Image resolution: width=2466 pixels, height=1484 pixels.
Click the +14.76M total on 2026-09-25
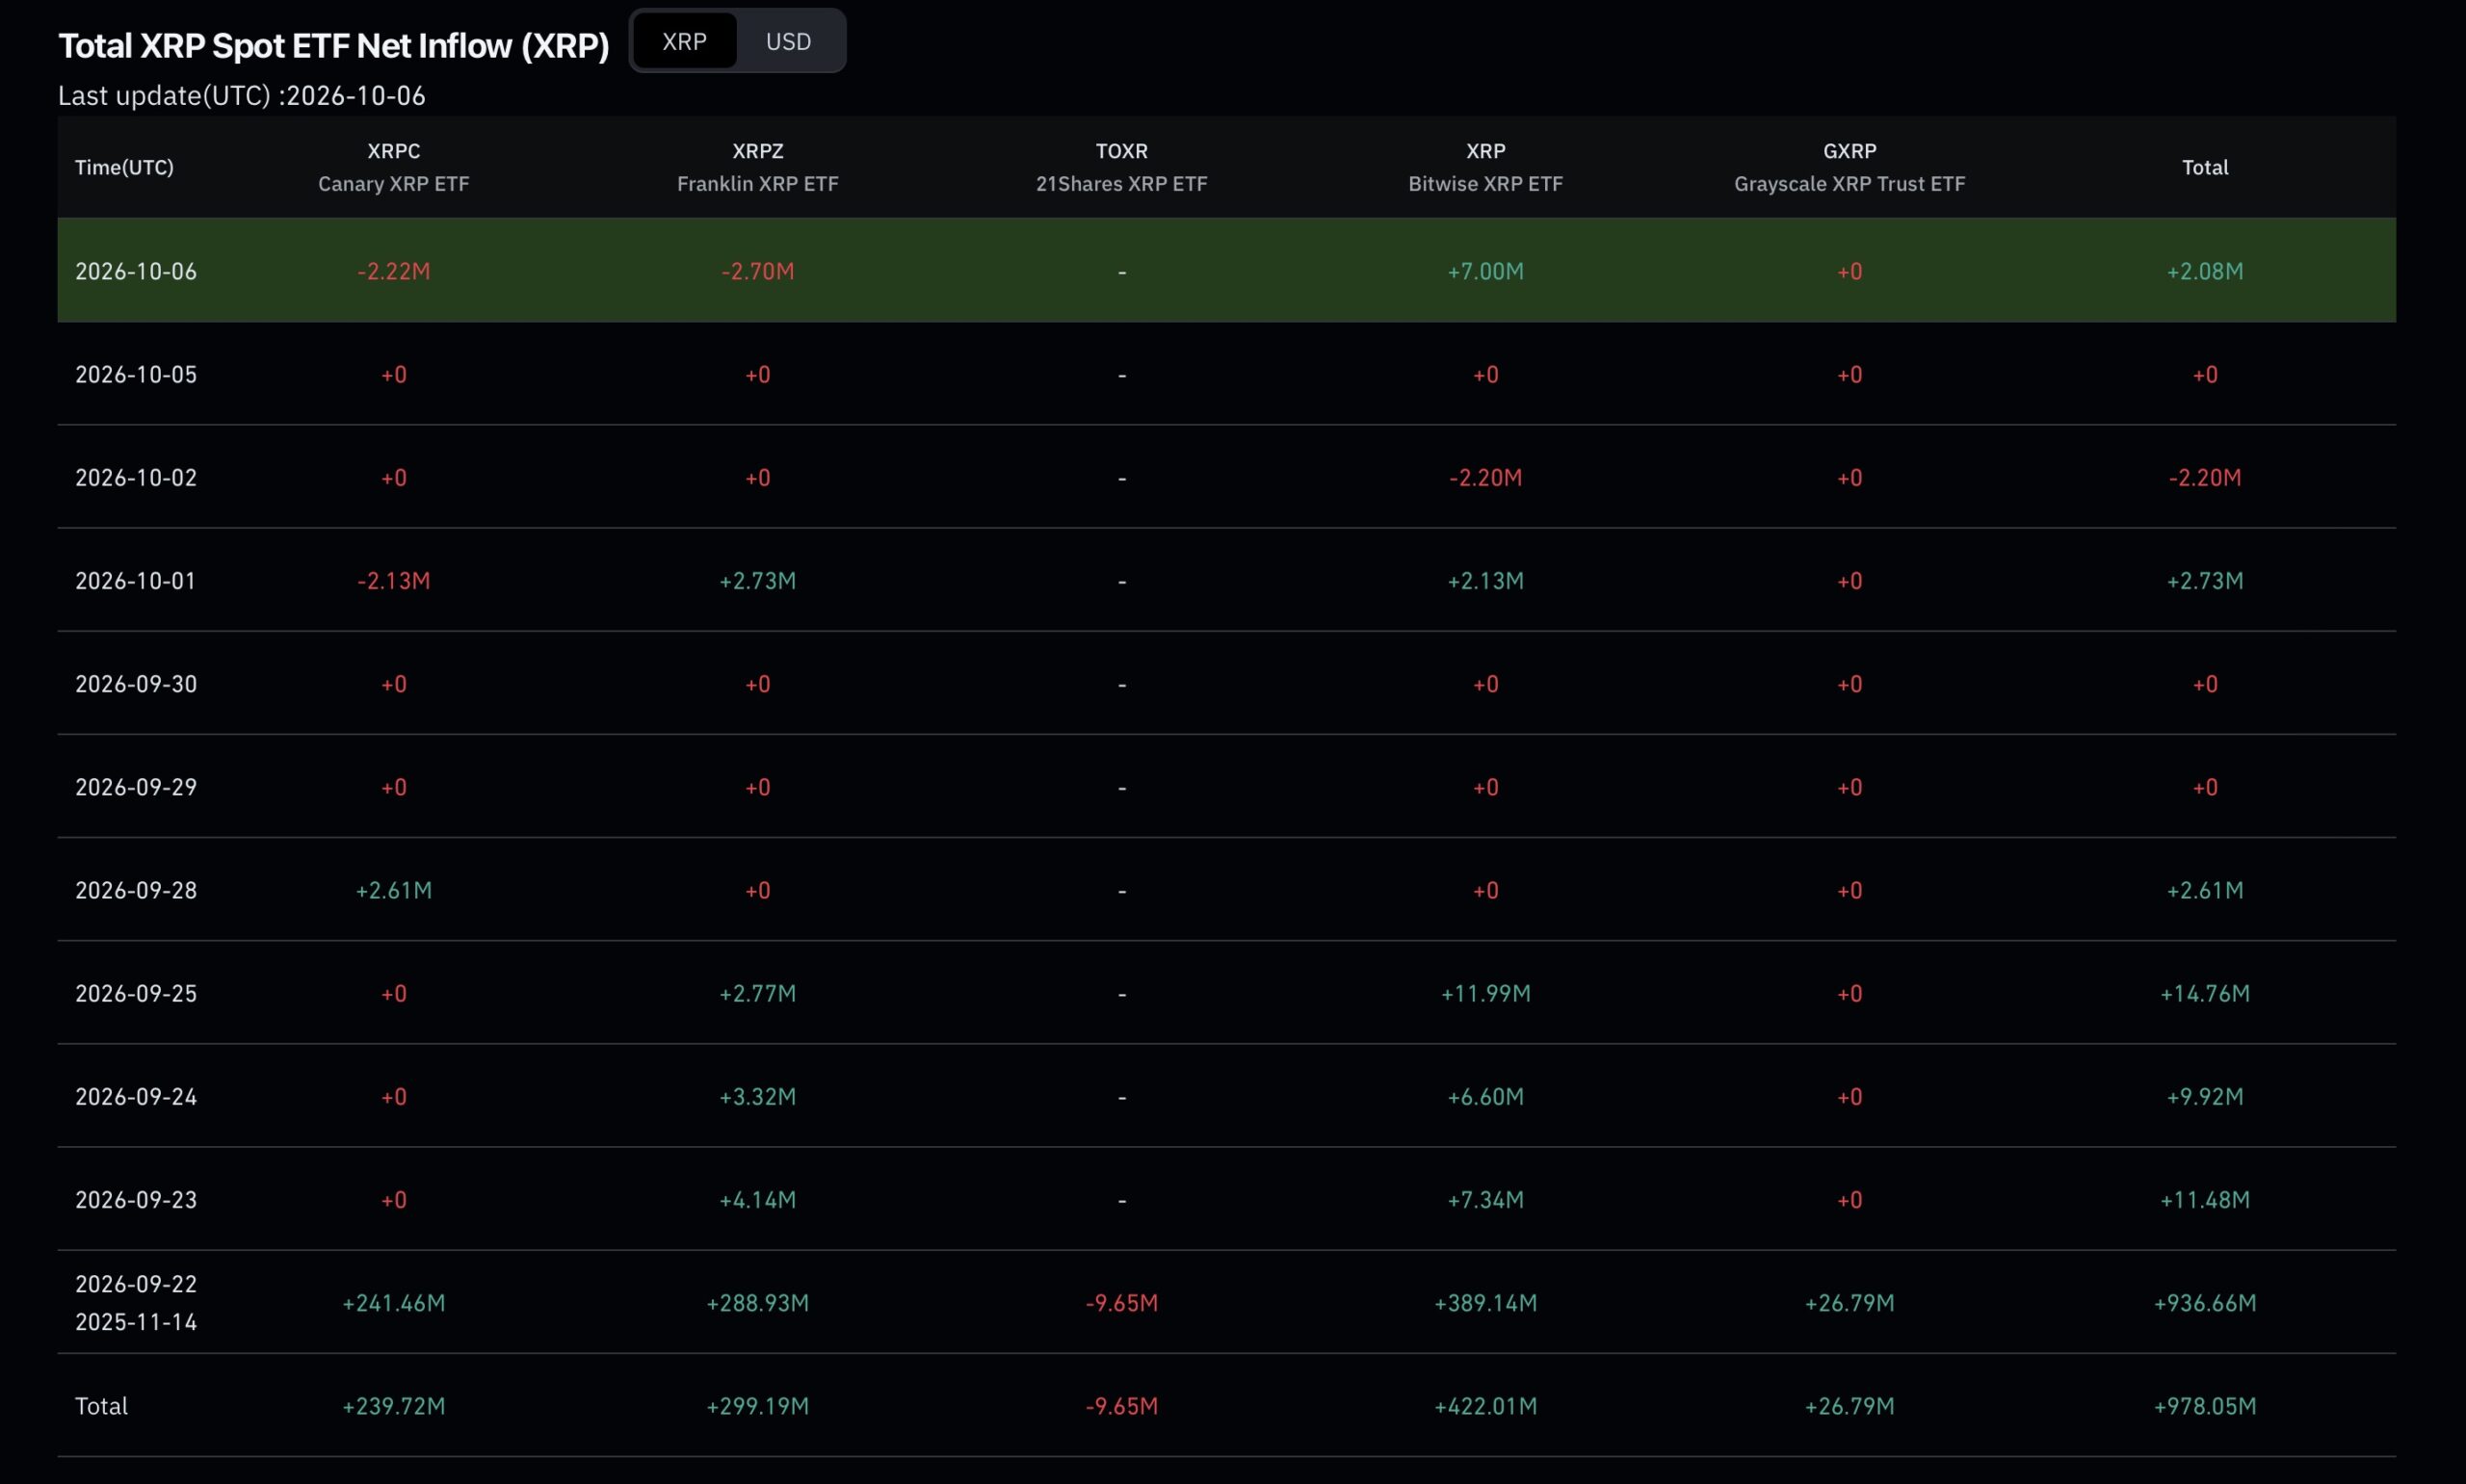tap(2204, 993)
